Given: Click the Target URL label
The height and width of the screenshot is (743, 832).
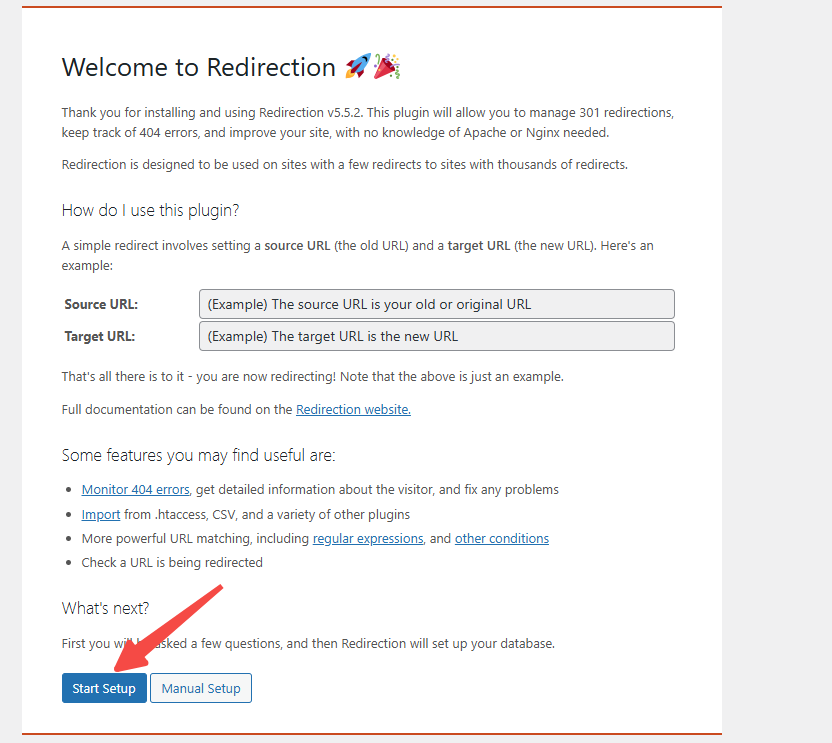Looking at the screenshot, I should (x=100, y=336).
